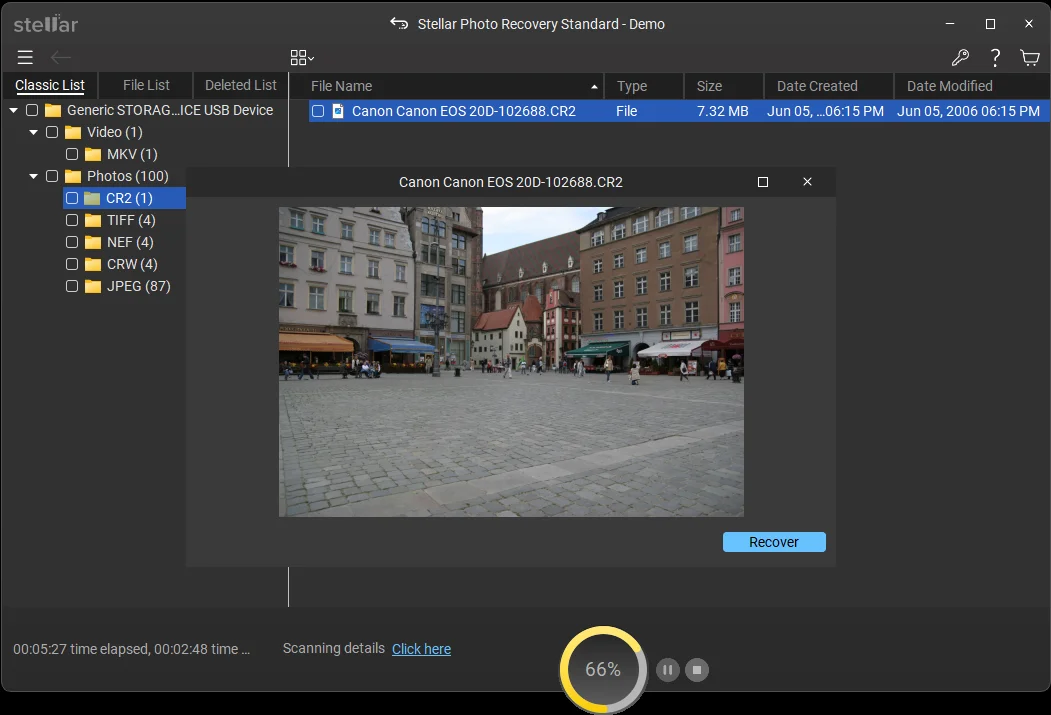Open the view mode grid dropdown
Viewport: 1051px width, 715px height.
click(302, 58)
